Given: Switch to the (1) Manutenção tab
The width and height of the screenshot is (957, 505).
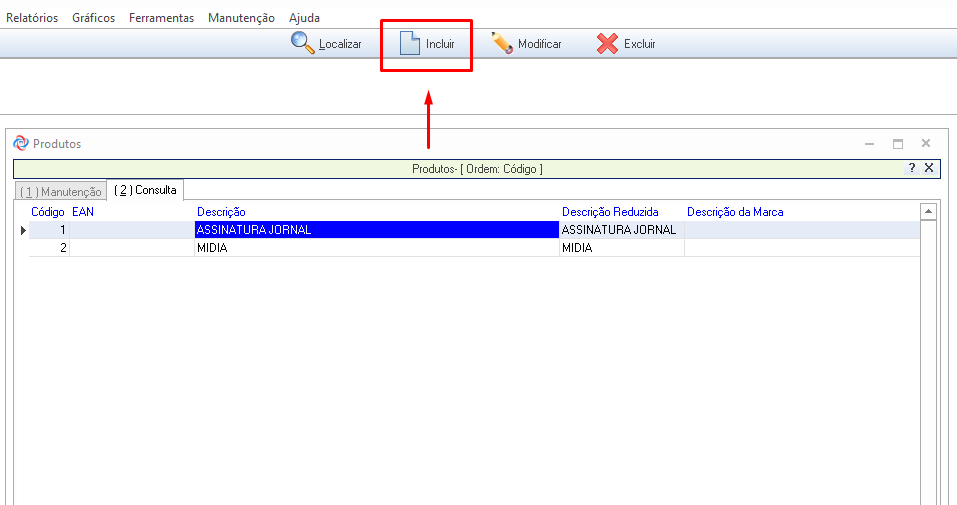Looking at the screenshot, I should (x=60, y=191).
